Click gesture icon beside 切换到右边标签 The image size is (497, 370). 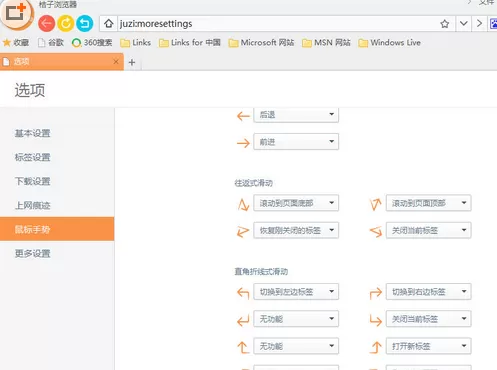point(376,293)
